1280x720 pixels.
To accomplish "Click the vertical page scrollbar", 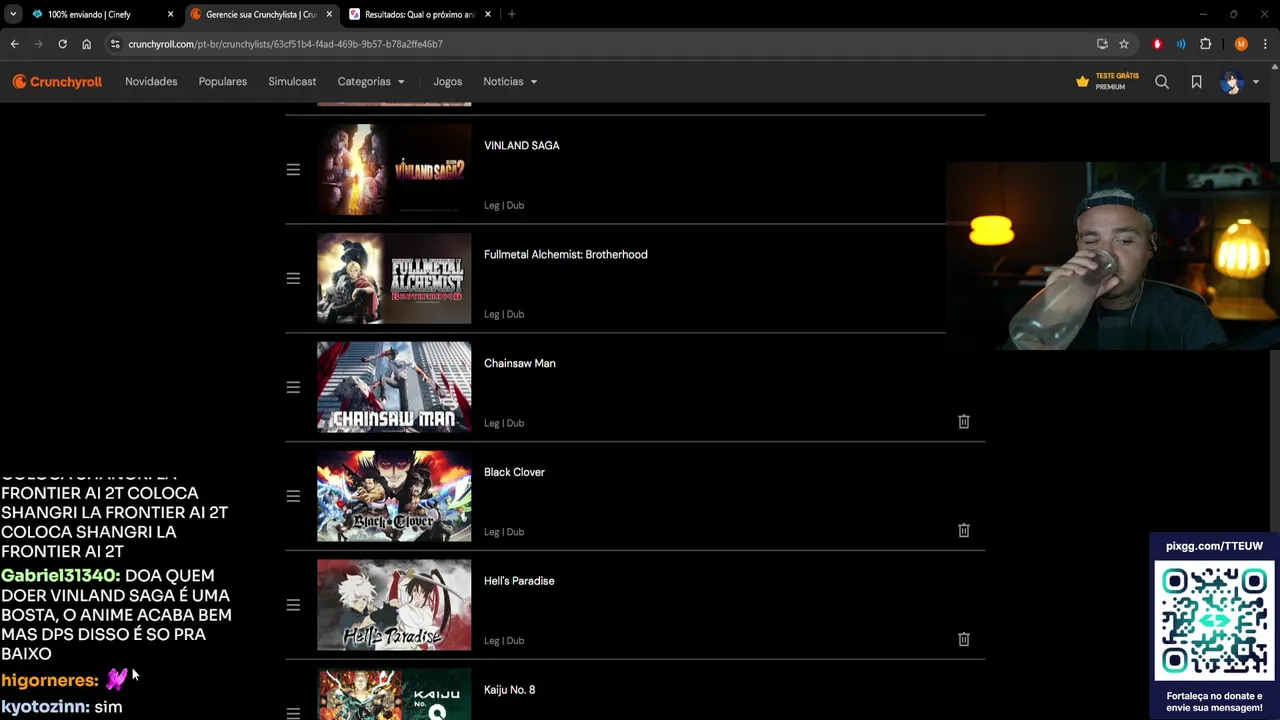I will pos(1274,390).
